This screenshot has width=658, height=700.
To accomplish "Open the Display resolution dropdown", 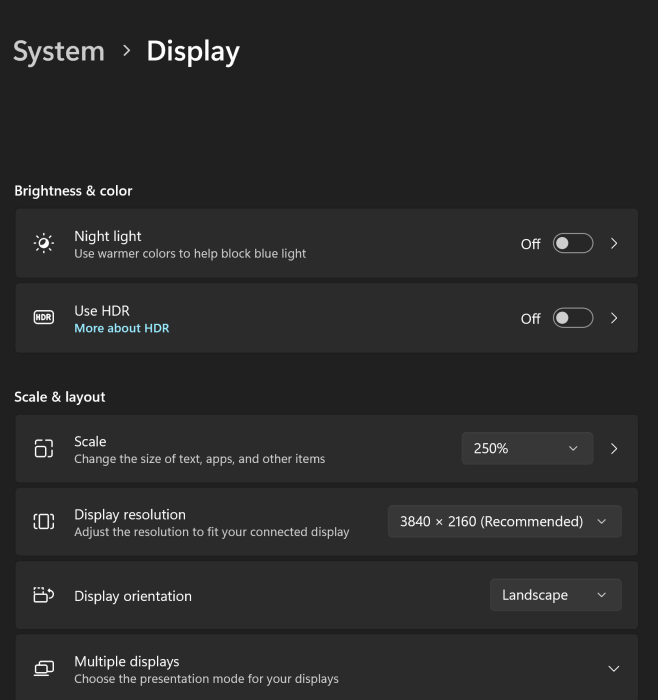I will click(504, 521).
